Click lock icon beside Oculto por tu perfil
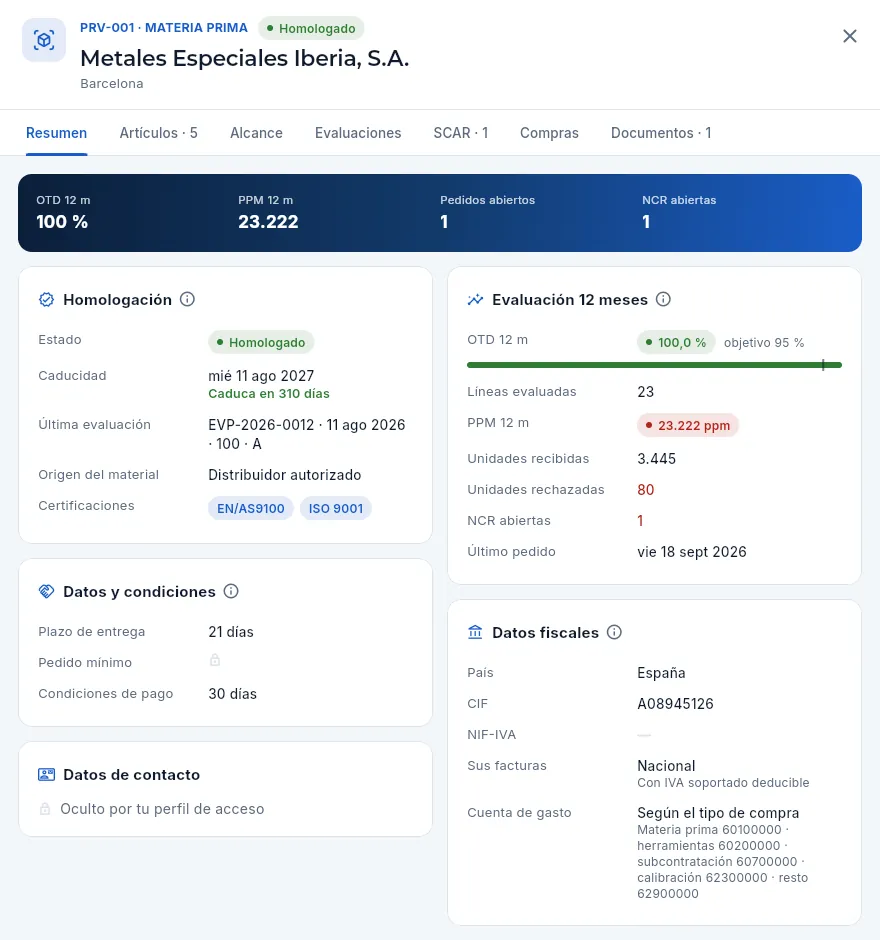The image size is (880, 940). tap(45, 809)
